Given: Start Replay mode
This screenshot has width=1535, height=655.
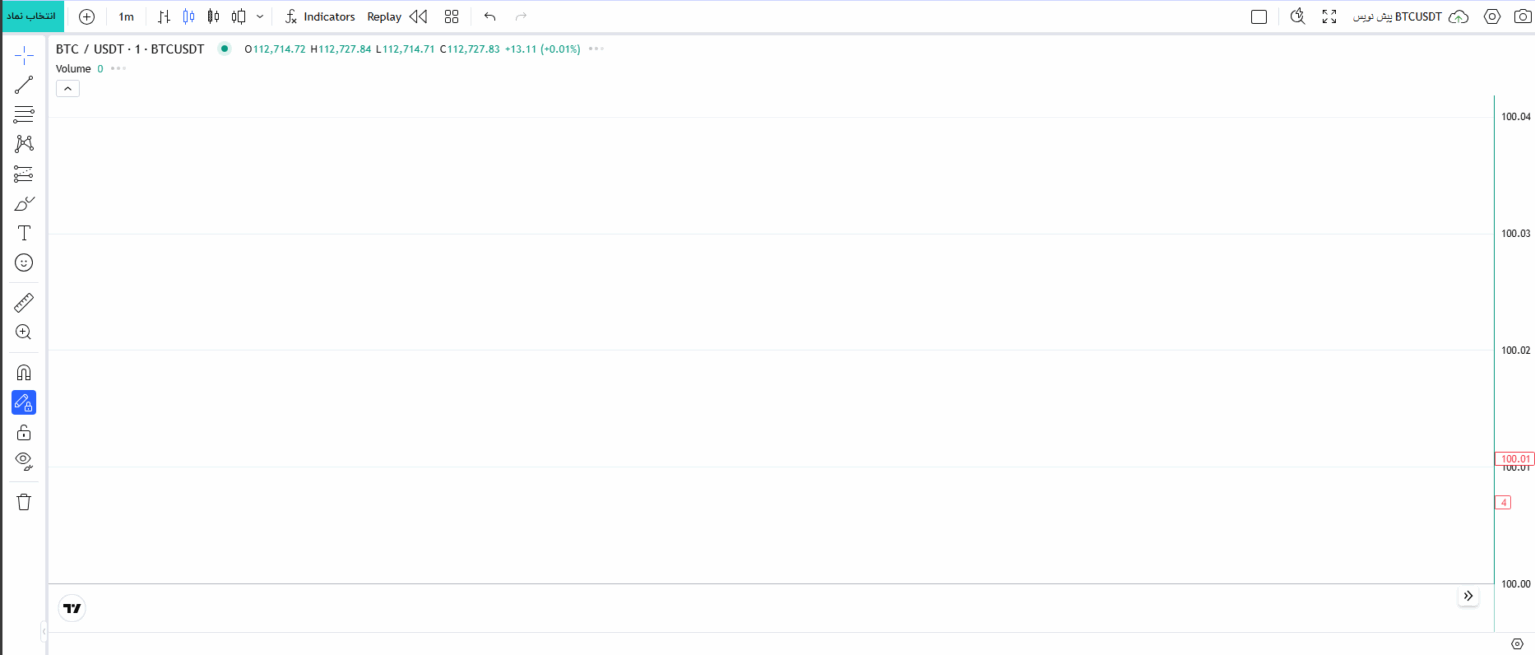Looking at the screenshot, I should 396,16.
